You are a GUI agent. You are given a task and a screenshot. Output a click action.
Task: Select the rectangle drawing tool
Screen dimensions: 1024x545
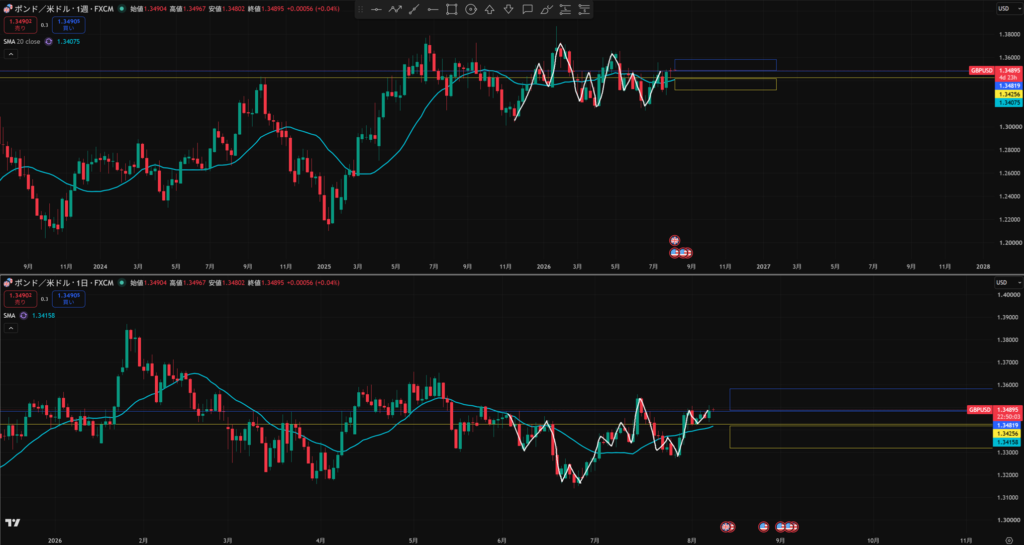[x=451, y=9]
